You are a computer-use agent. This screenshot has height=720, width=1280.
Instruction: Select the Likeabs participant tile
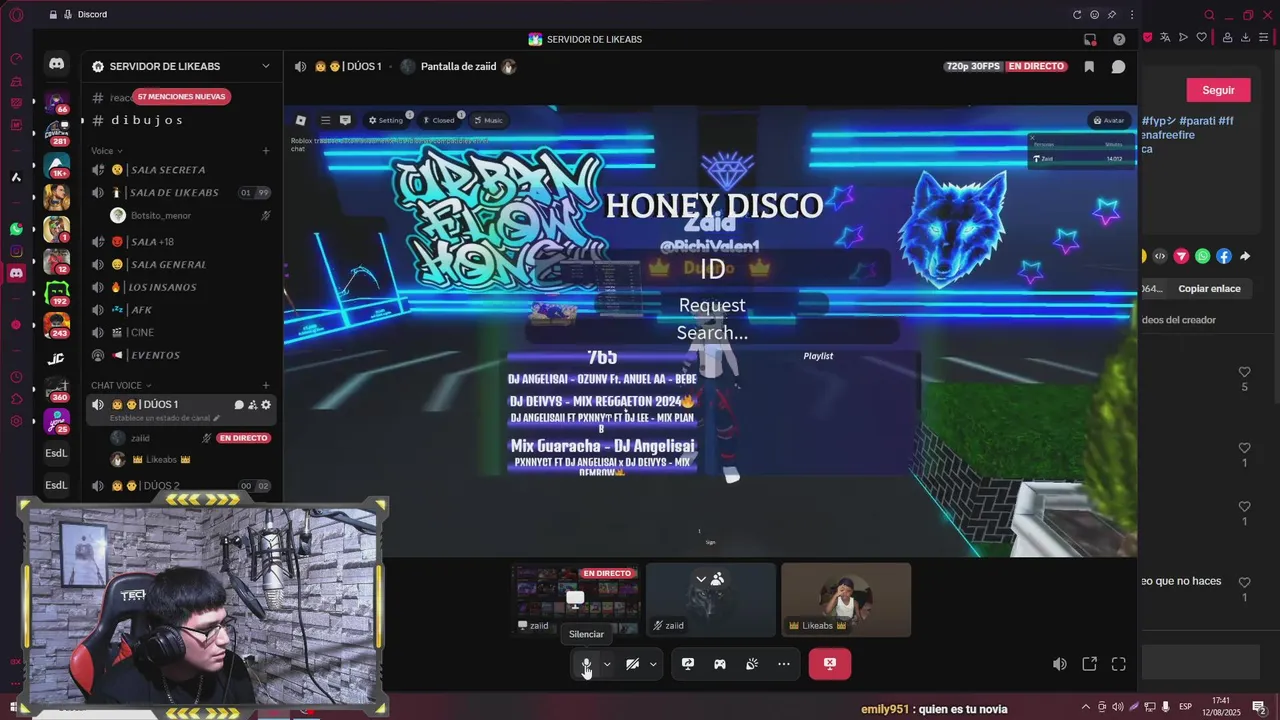coord(846,599)
